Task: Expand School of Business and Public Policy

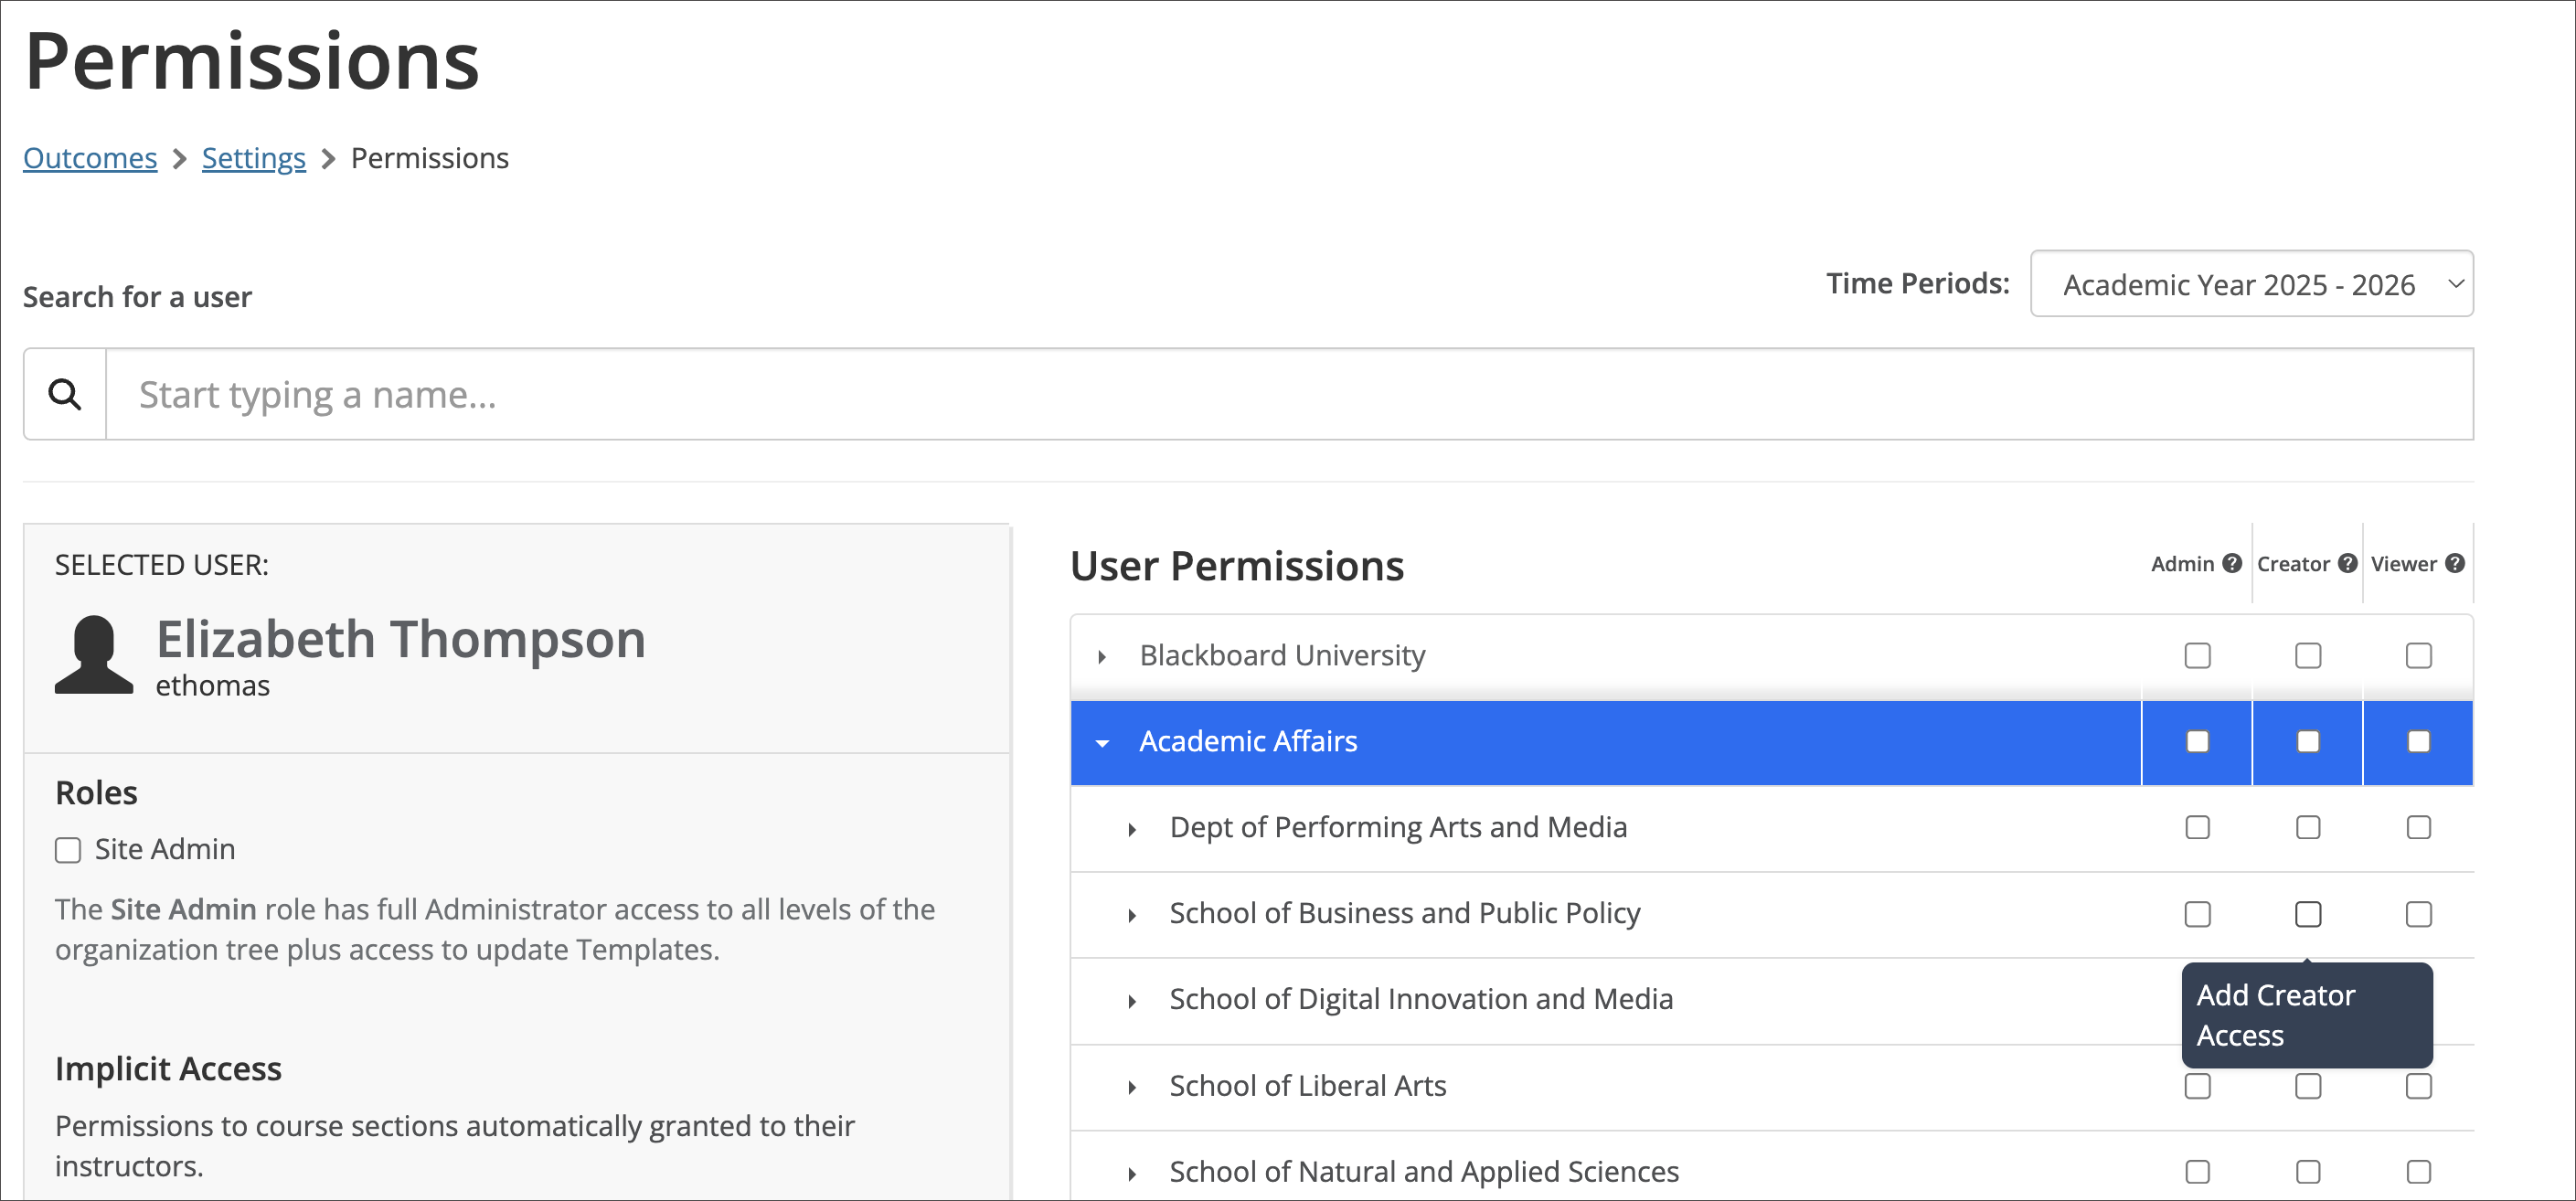Action: click(1132, 915)
